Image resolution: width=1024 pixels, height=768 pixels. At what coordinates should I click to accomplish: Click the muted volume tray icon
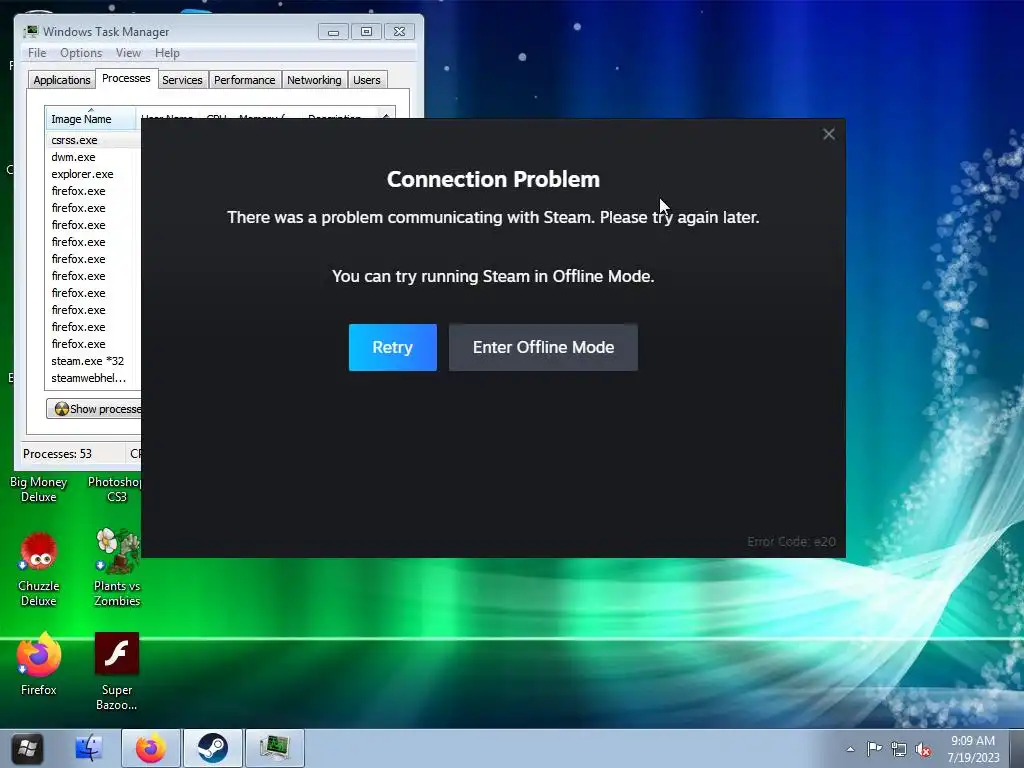(x=923, y=750)
